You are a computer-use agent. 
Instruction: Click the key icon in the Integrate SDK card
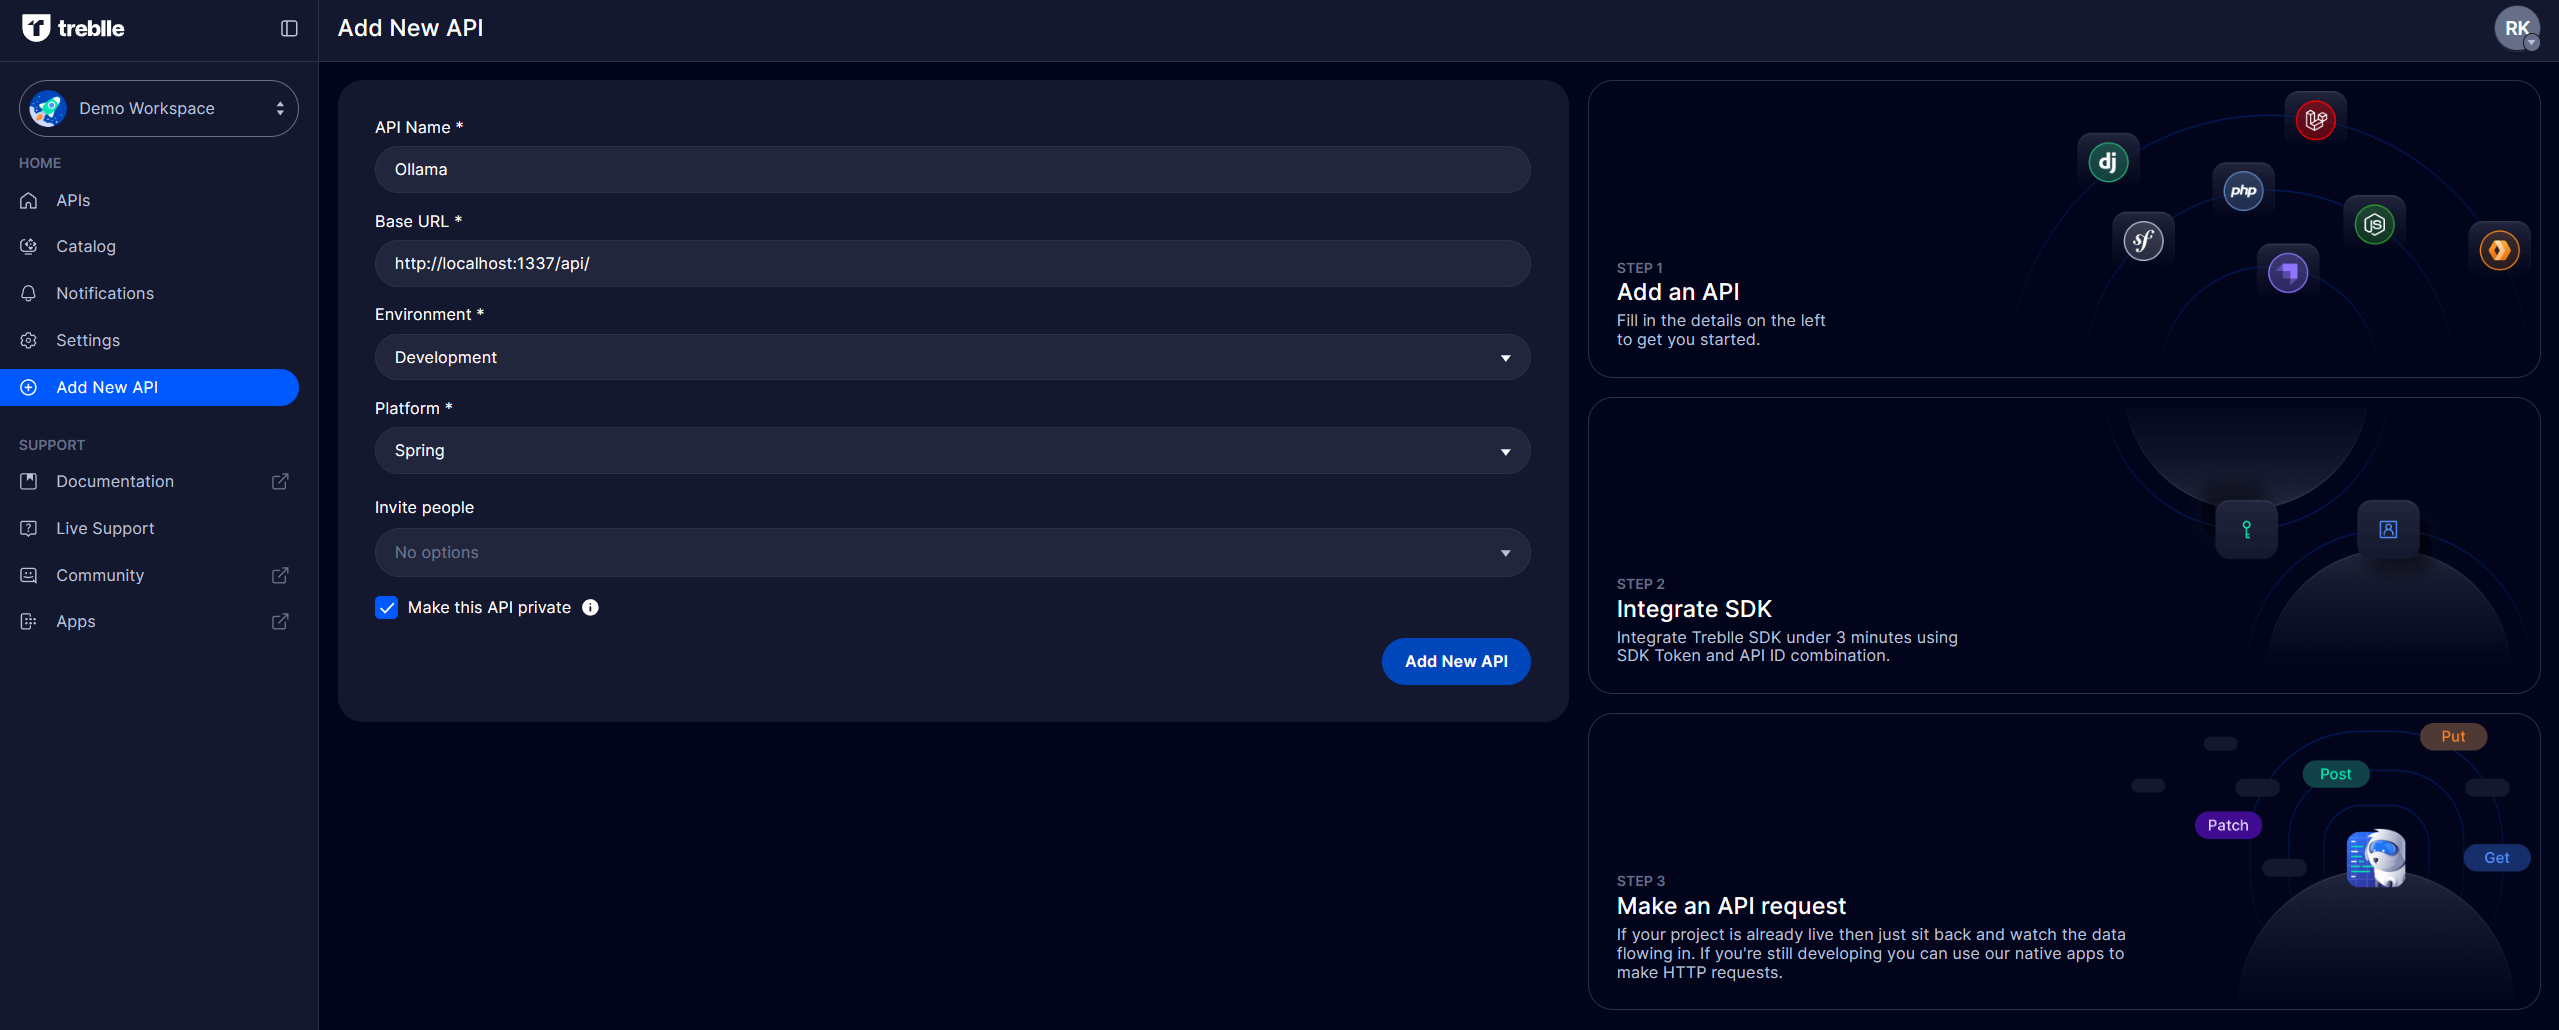coord(2246,530)
